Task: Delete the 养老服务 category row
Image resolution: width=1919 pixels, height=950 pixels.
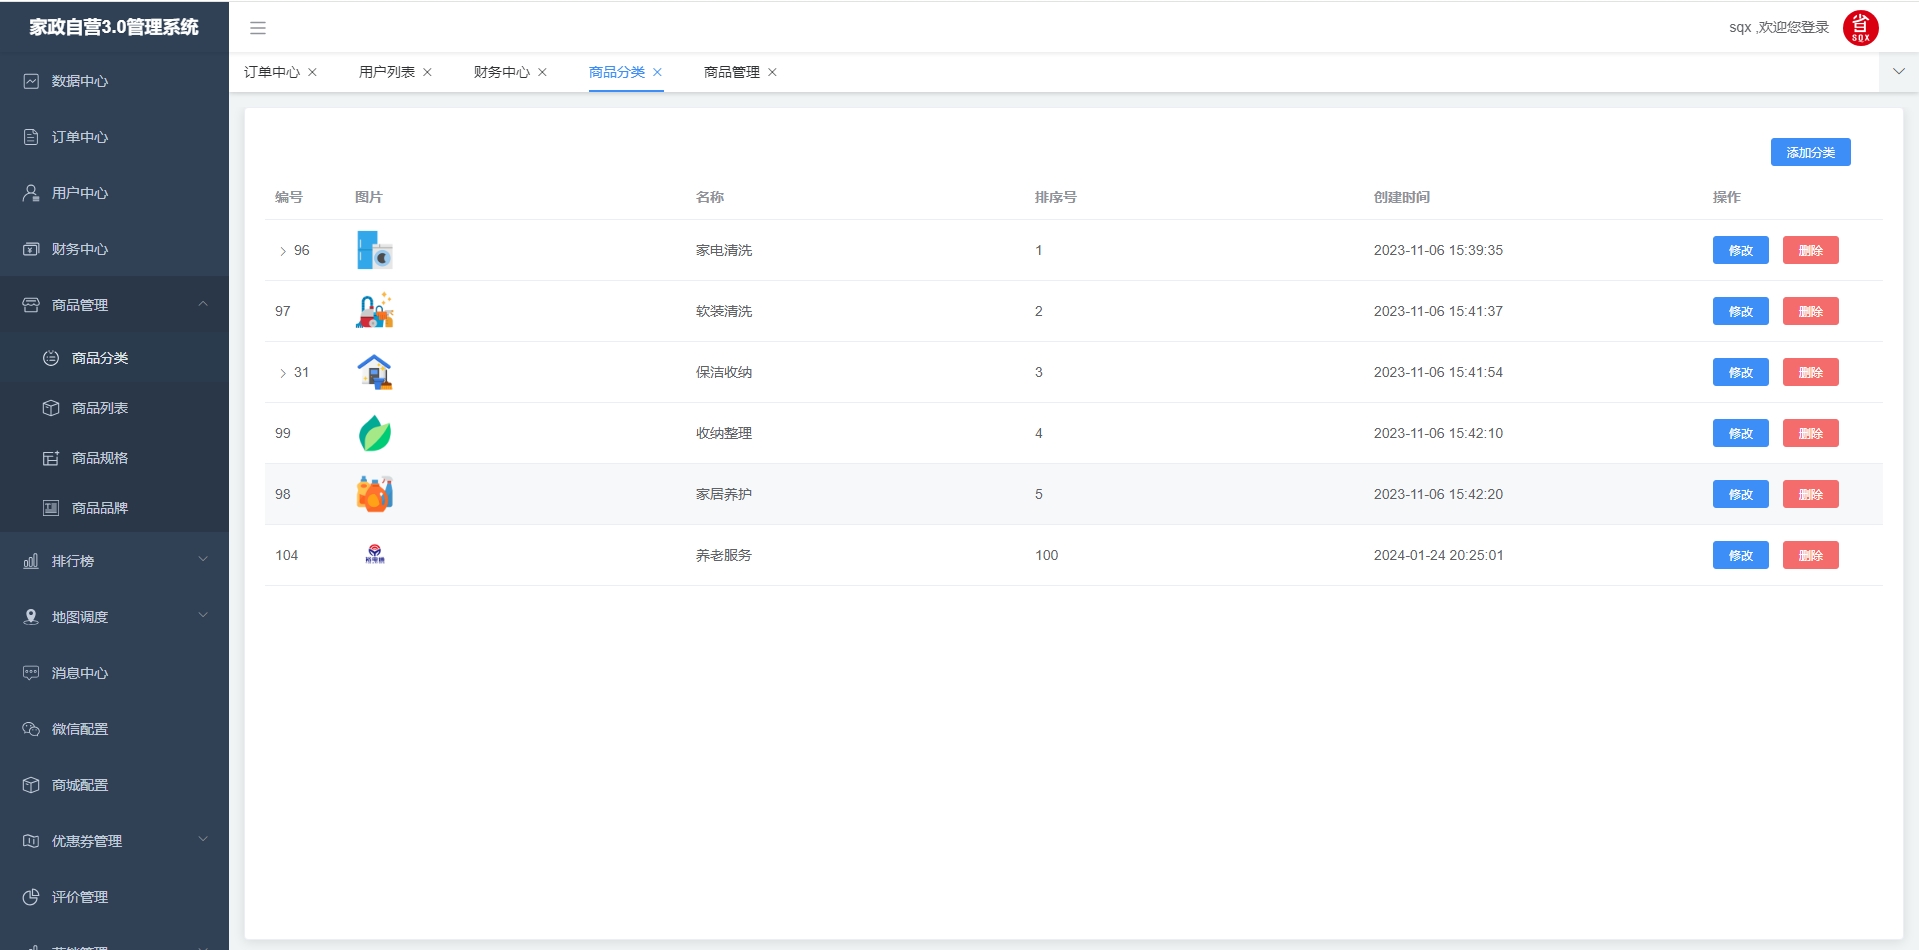Action: (x=1810, y=555)
